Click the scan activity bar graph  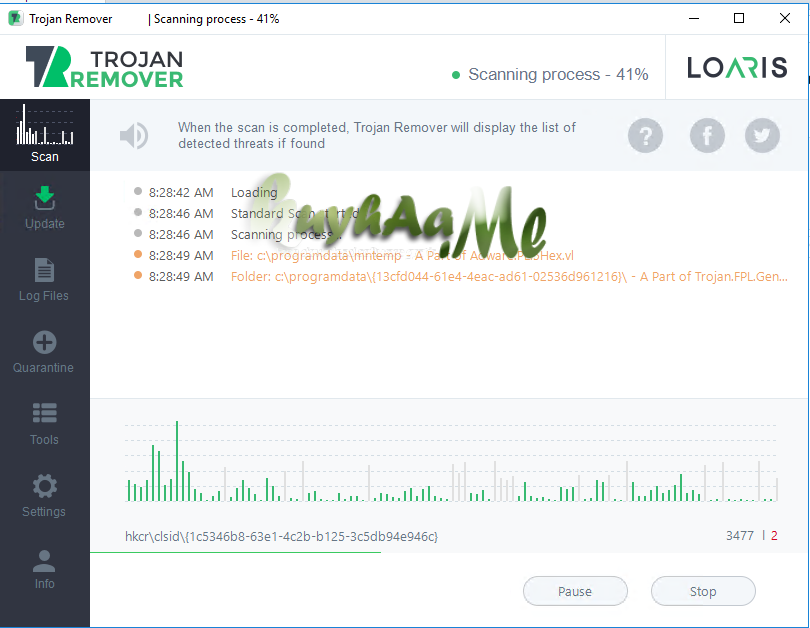(x=451, y=461)
